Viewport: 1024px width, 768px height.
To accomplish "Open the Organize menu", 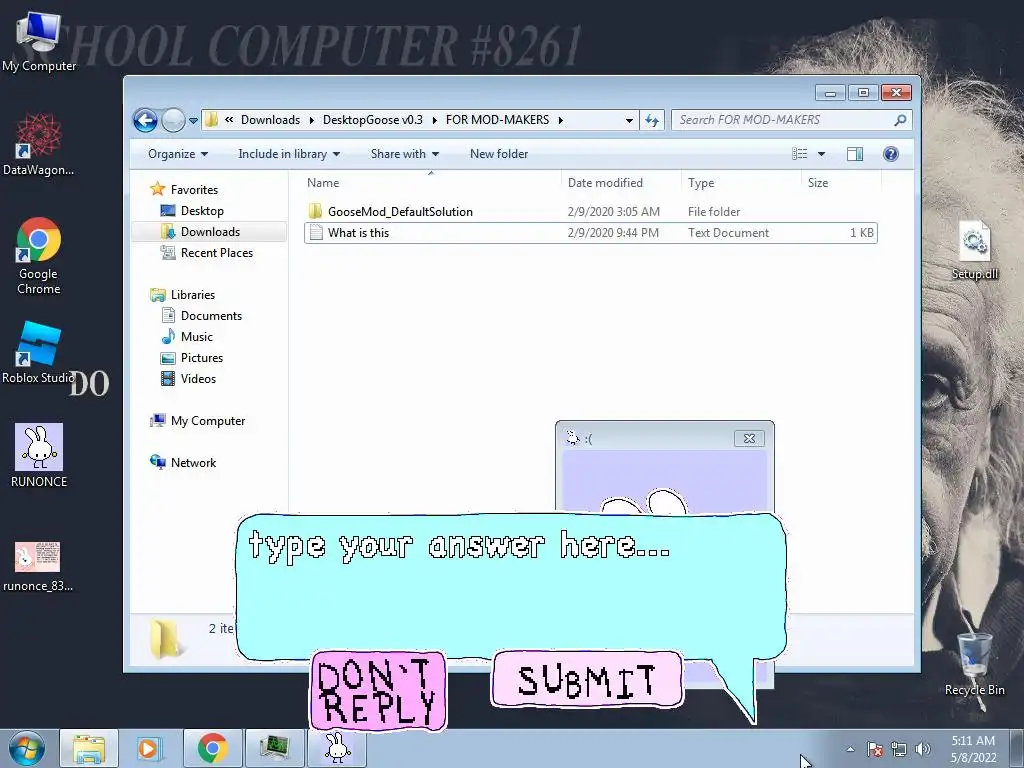I will pyautogui.click(x=178, y=154).
